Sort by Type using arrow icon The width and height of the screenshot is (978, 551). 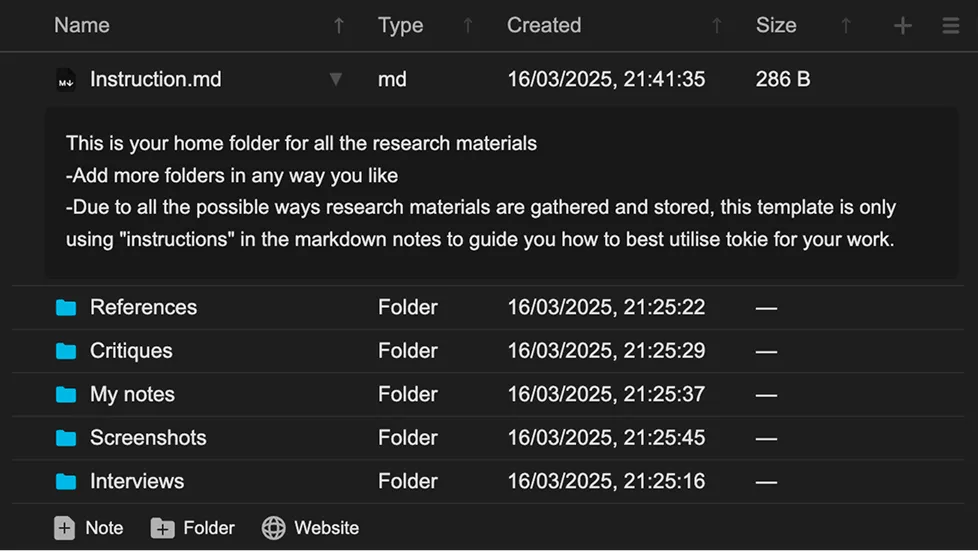tap(467, 26)
